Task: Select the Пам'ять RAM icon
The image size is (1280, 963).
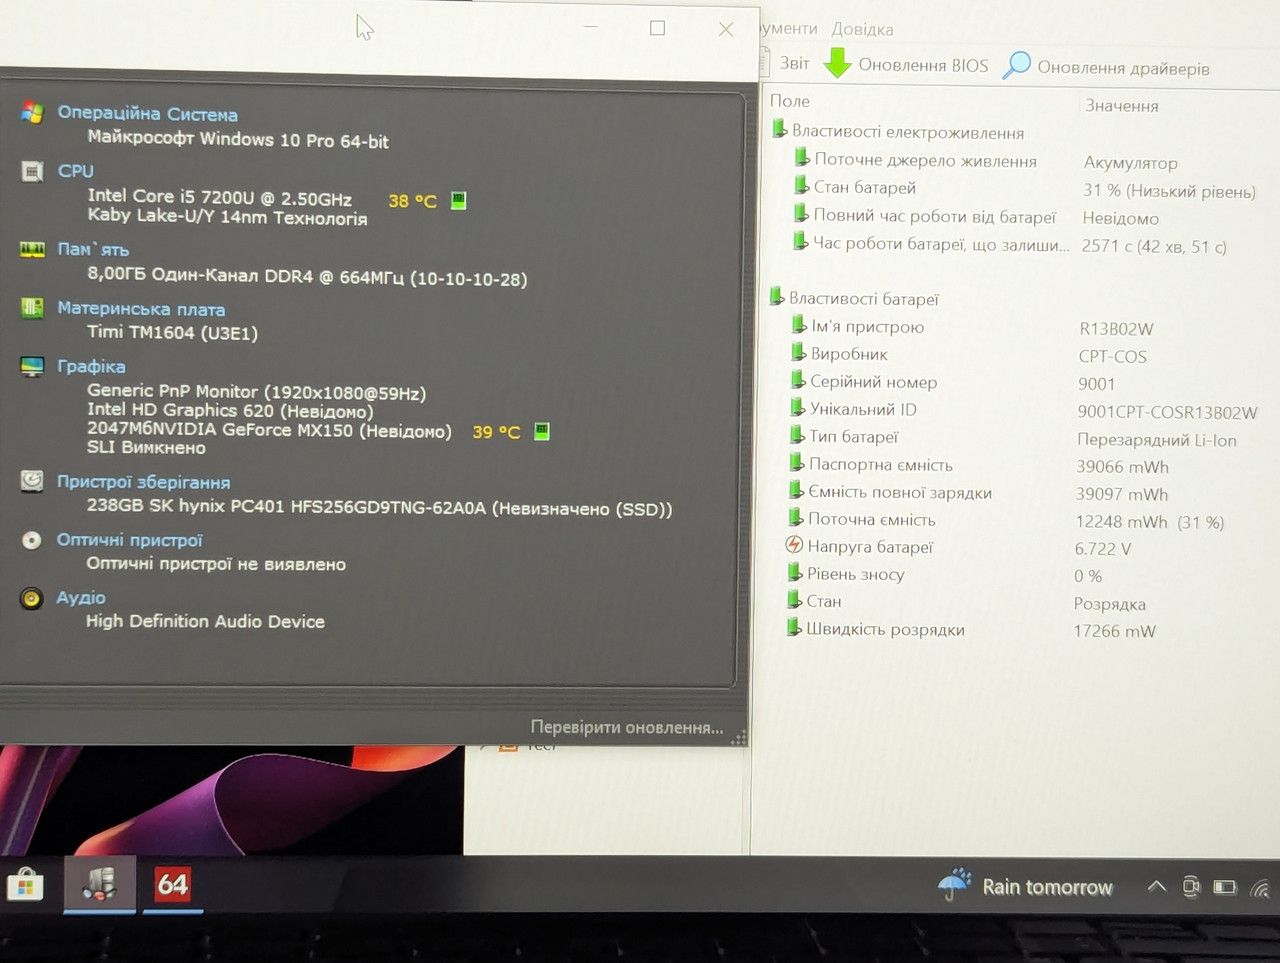Action: [x=32, y=249]
